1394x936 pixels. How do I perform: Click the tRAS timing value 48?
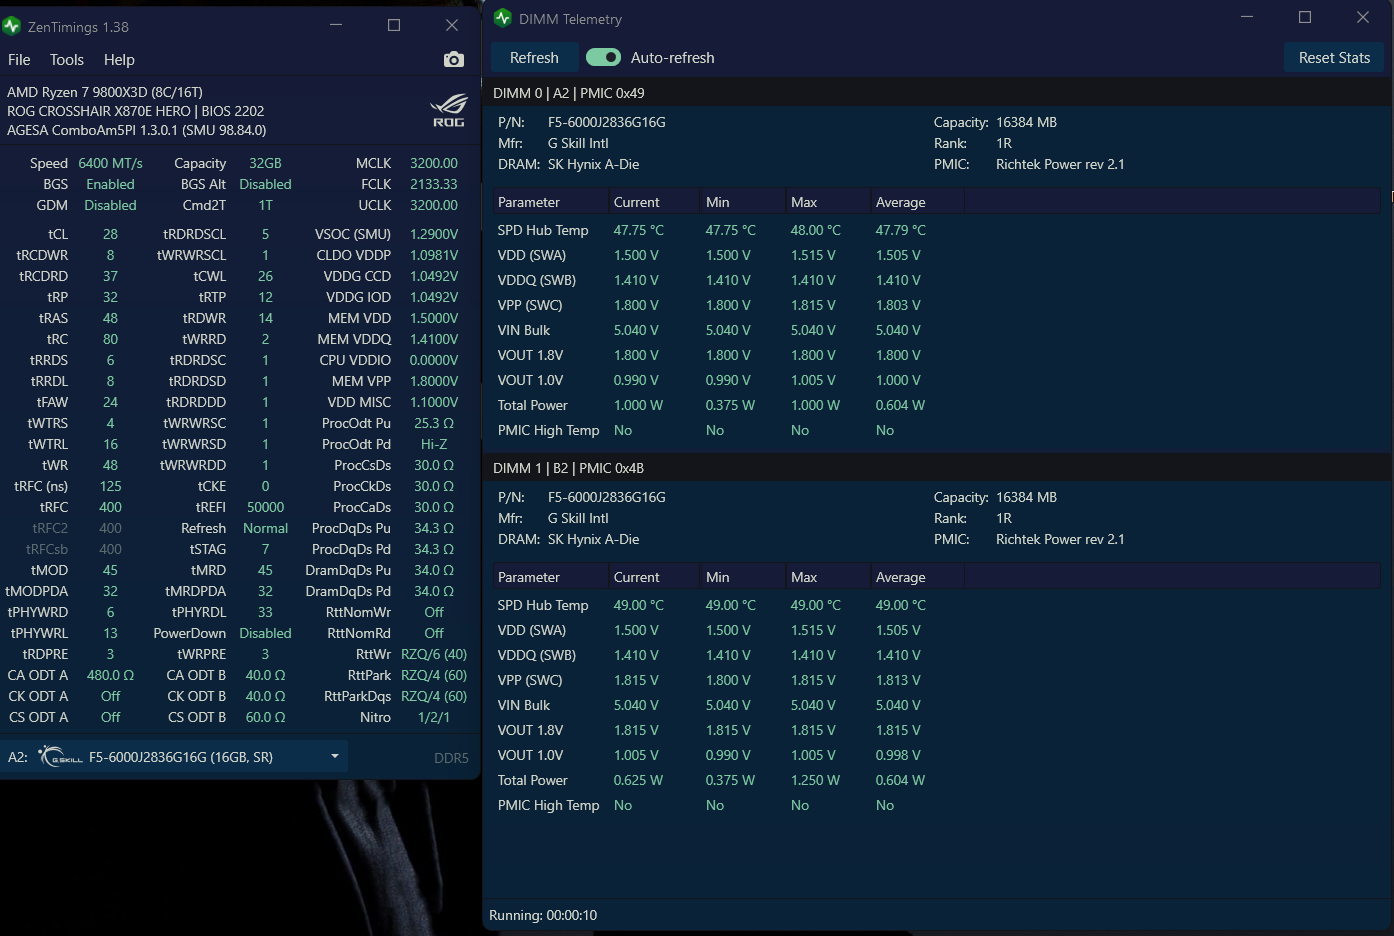[x=110, y=318]
